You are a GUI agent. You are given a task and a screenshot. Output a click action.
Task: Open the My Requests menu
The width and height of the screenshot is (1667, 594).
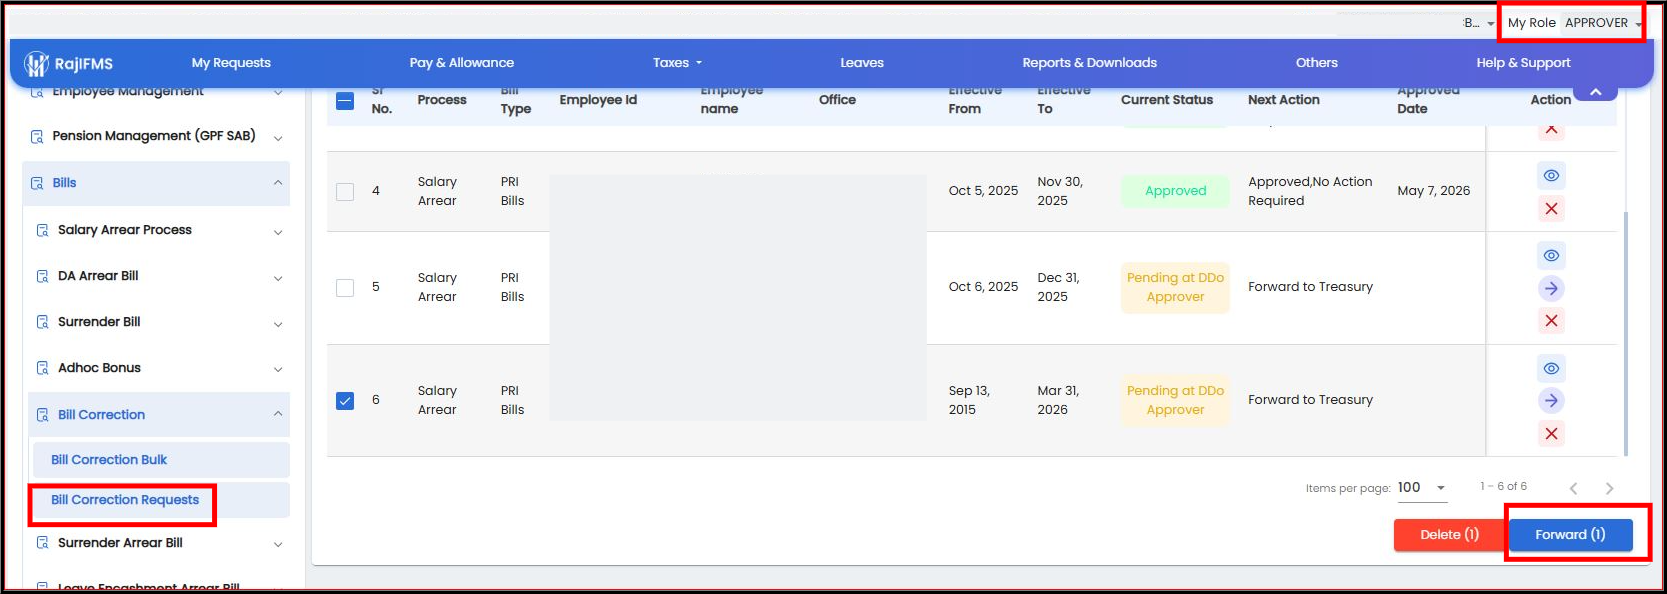231,63
